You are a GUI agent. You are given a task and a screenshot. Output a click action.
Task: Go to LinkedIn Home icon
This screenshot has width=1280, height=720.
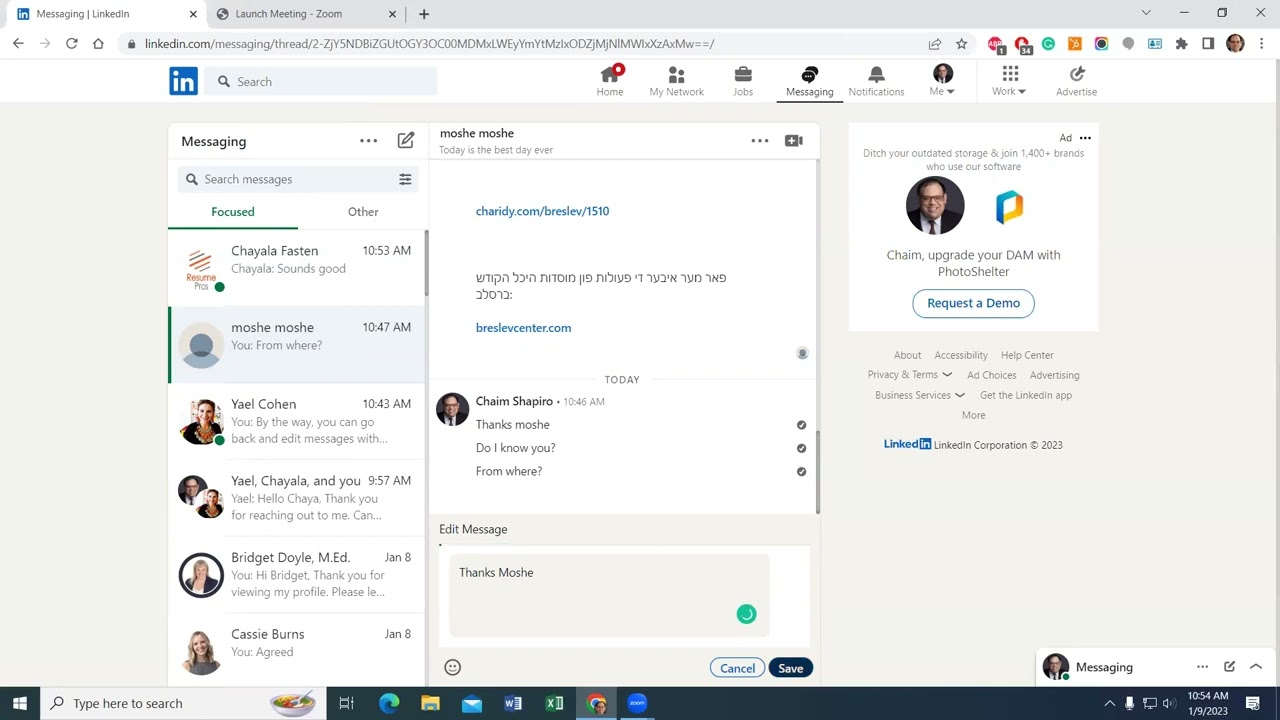point(610,81)
